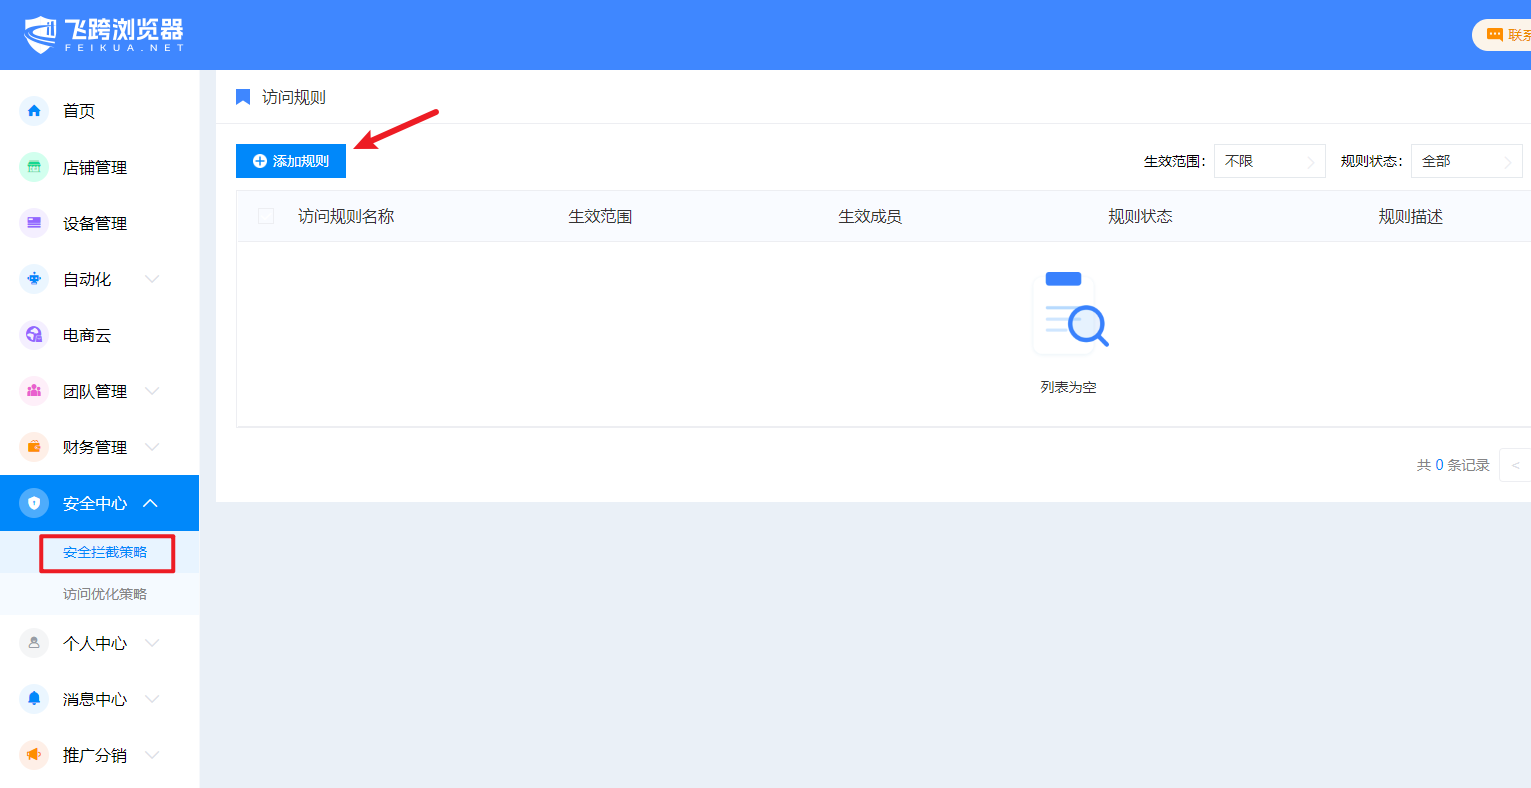The height and width of the screenshot is (788, 1531).
Task: Toggle the select-all checkbox in table header
Action: [266, 216]
